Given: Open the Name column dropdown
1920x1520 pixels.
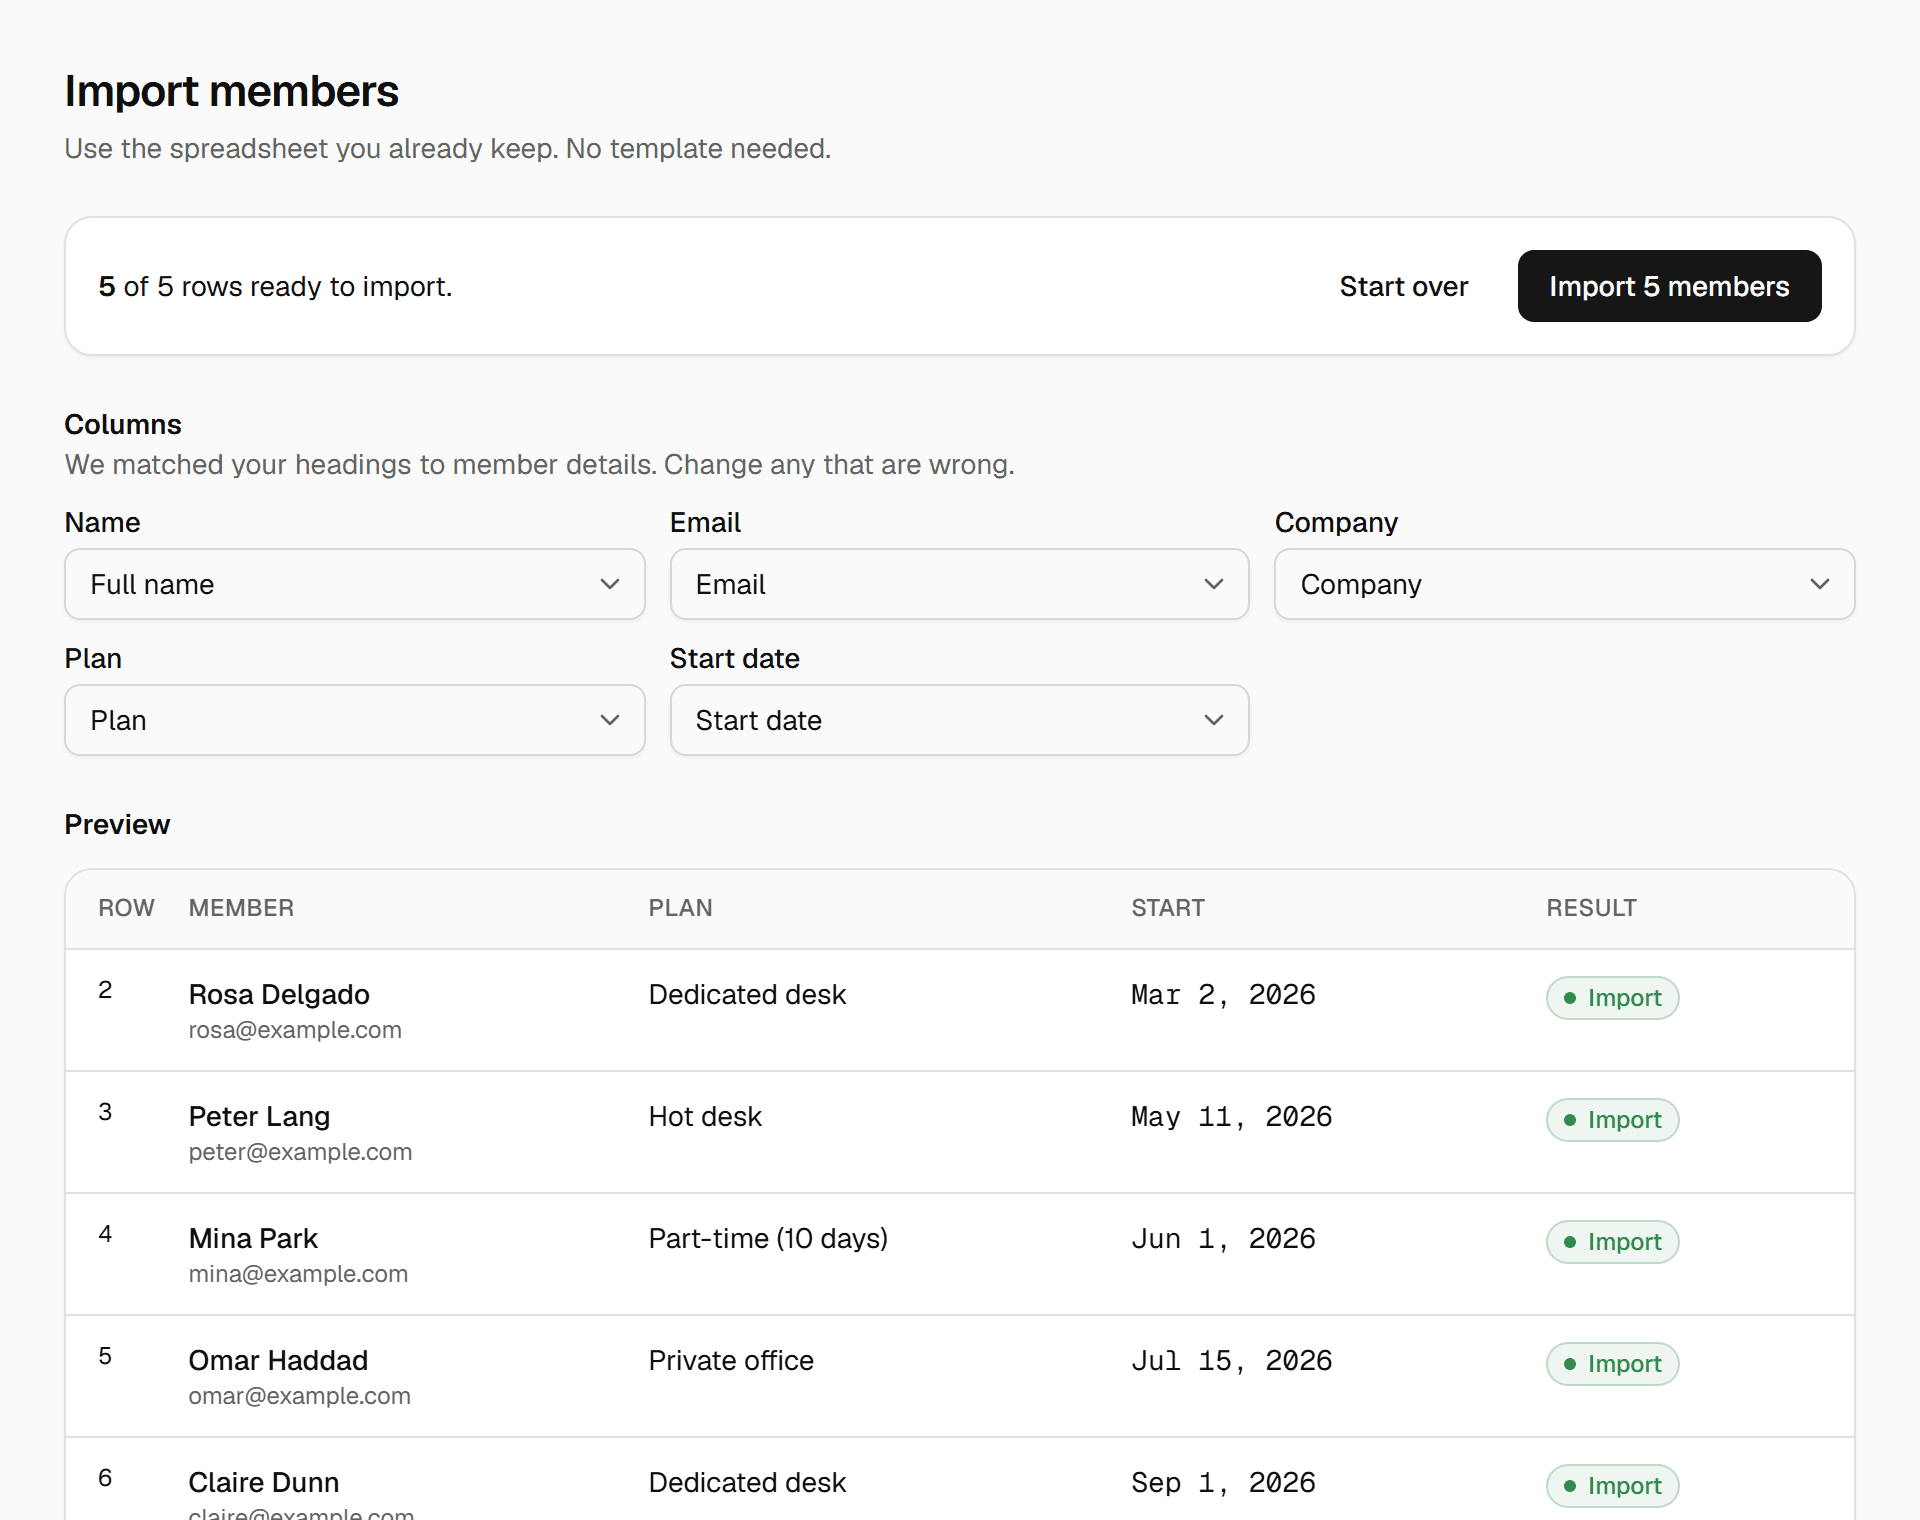Looking at the screenshot, I should [355, 584].
